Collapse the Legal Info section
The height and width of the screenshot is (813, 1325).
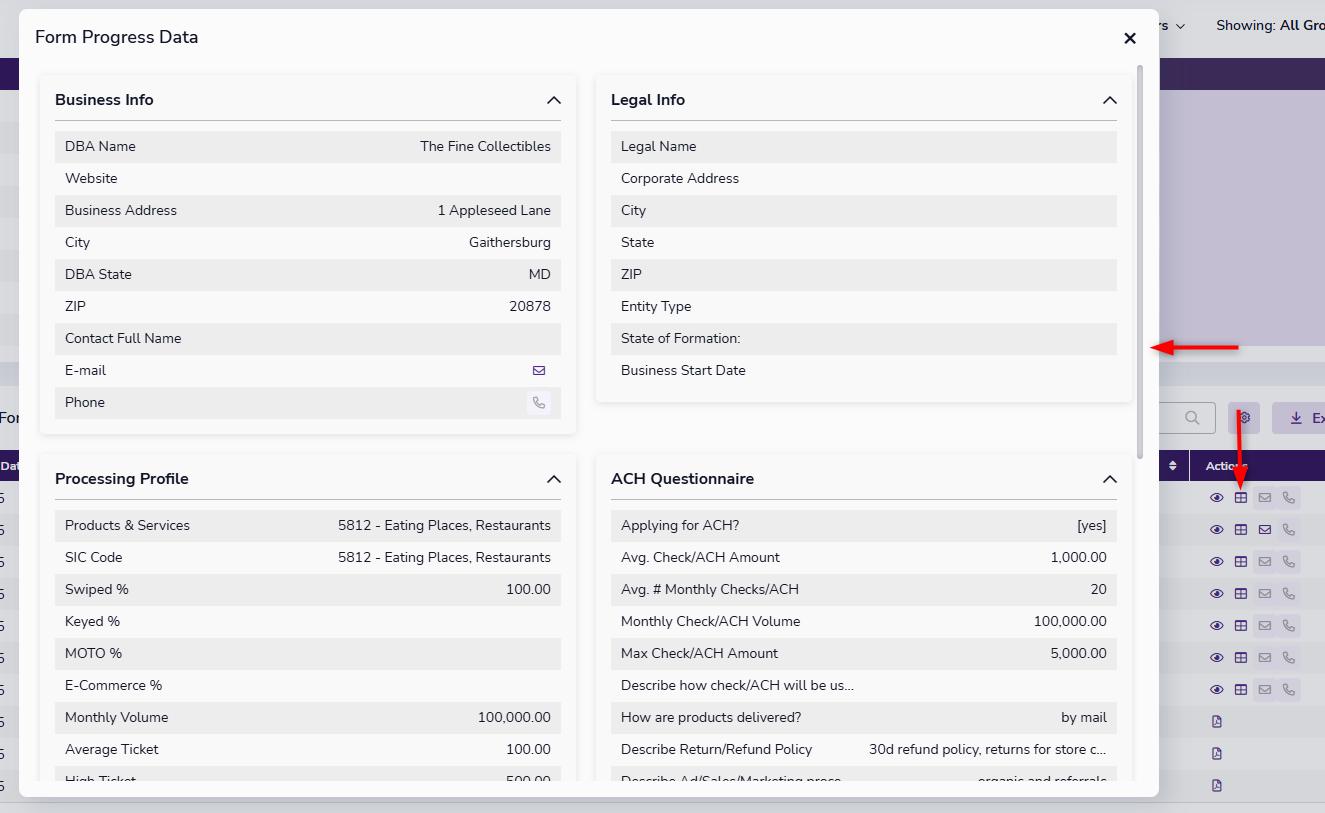(1109, 100)
